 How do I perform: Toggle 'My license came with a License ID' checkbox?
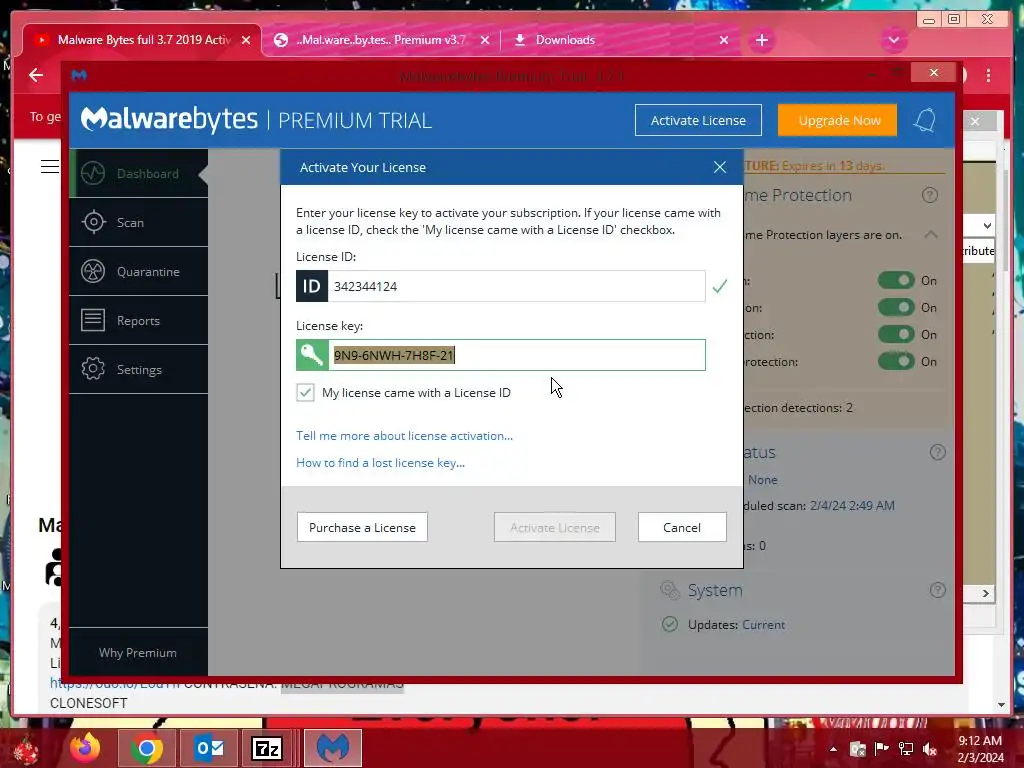point(305,392)
